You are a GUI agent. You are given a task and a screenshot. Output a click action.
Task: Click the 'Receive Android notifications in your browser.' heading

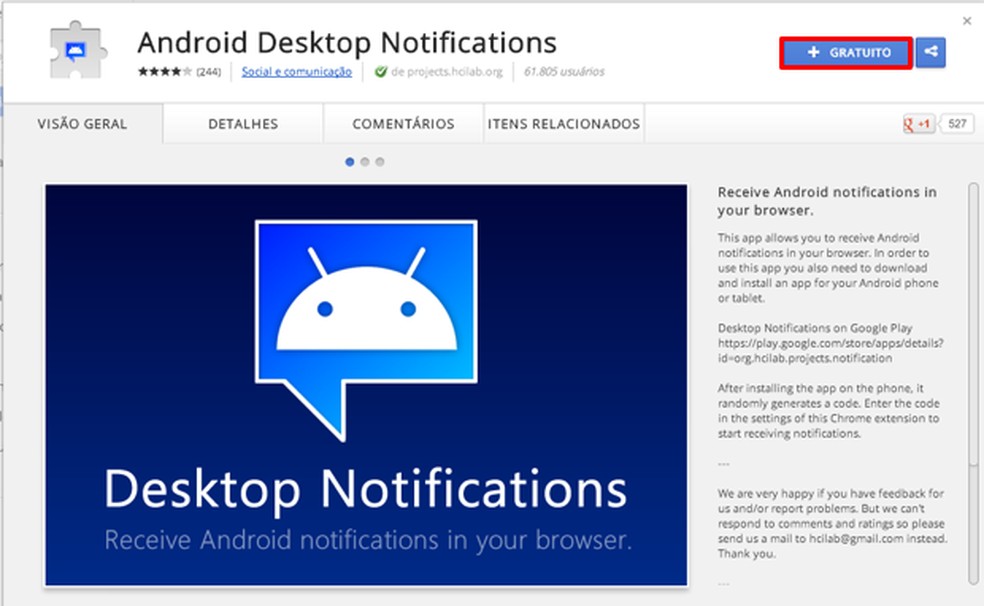pyautogui.click(x=827, y=201)
